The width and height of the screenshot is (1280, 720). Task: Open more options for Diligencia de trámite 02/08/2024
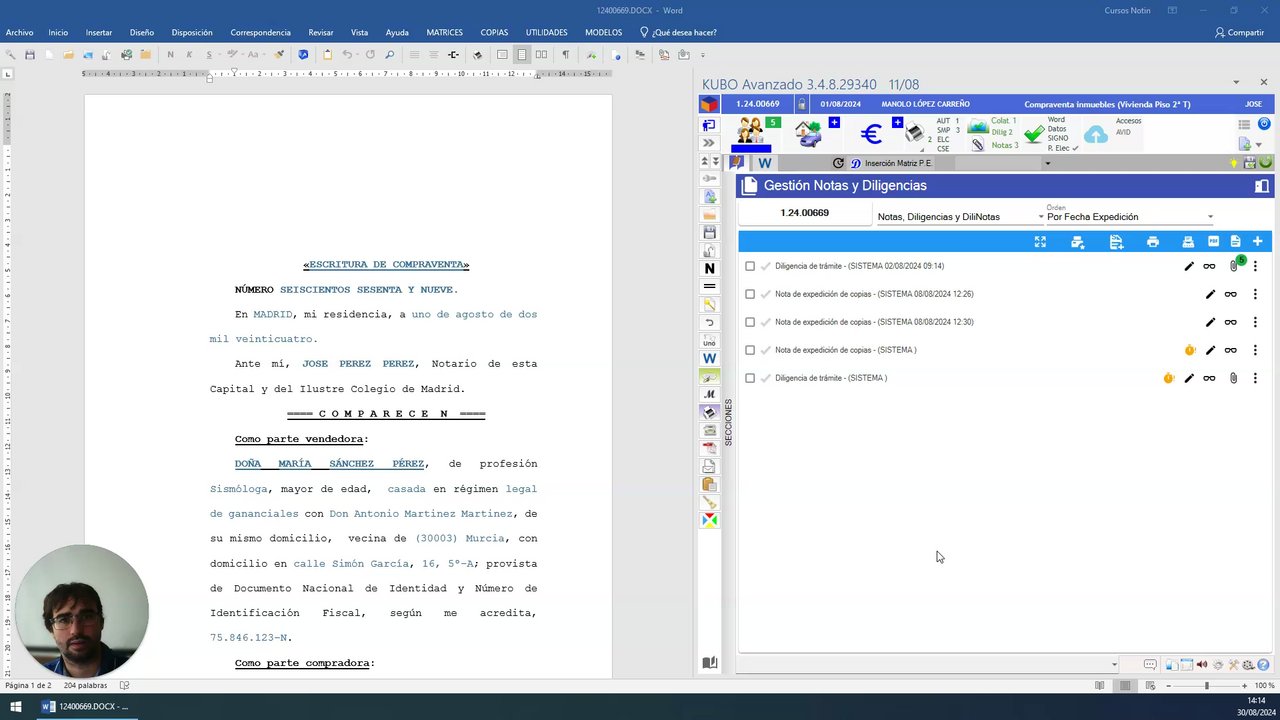pos(1255,266)
